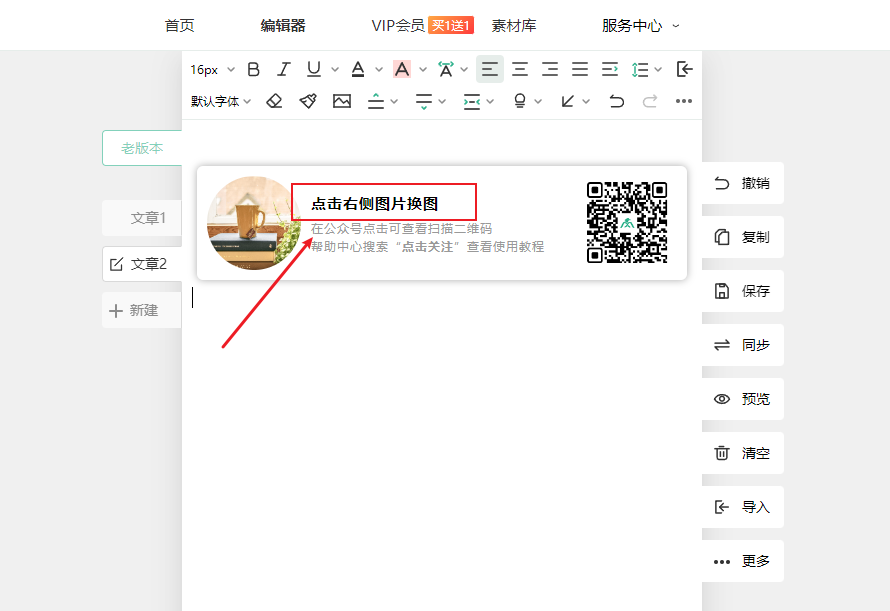Click the spacing-after-paragraph icon
Viewport: 890px width, 611px height.
pyautogui.click(x=423, y=101)
